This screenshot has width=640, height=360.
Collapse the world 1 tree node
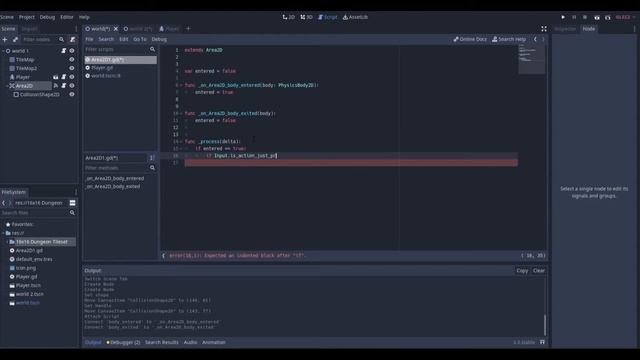point(3,51)
